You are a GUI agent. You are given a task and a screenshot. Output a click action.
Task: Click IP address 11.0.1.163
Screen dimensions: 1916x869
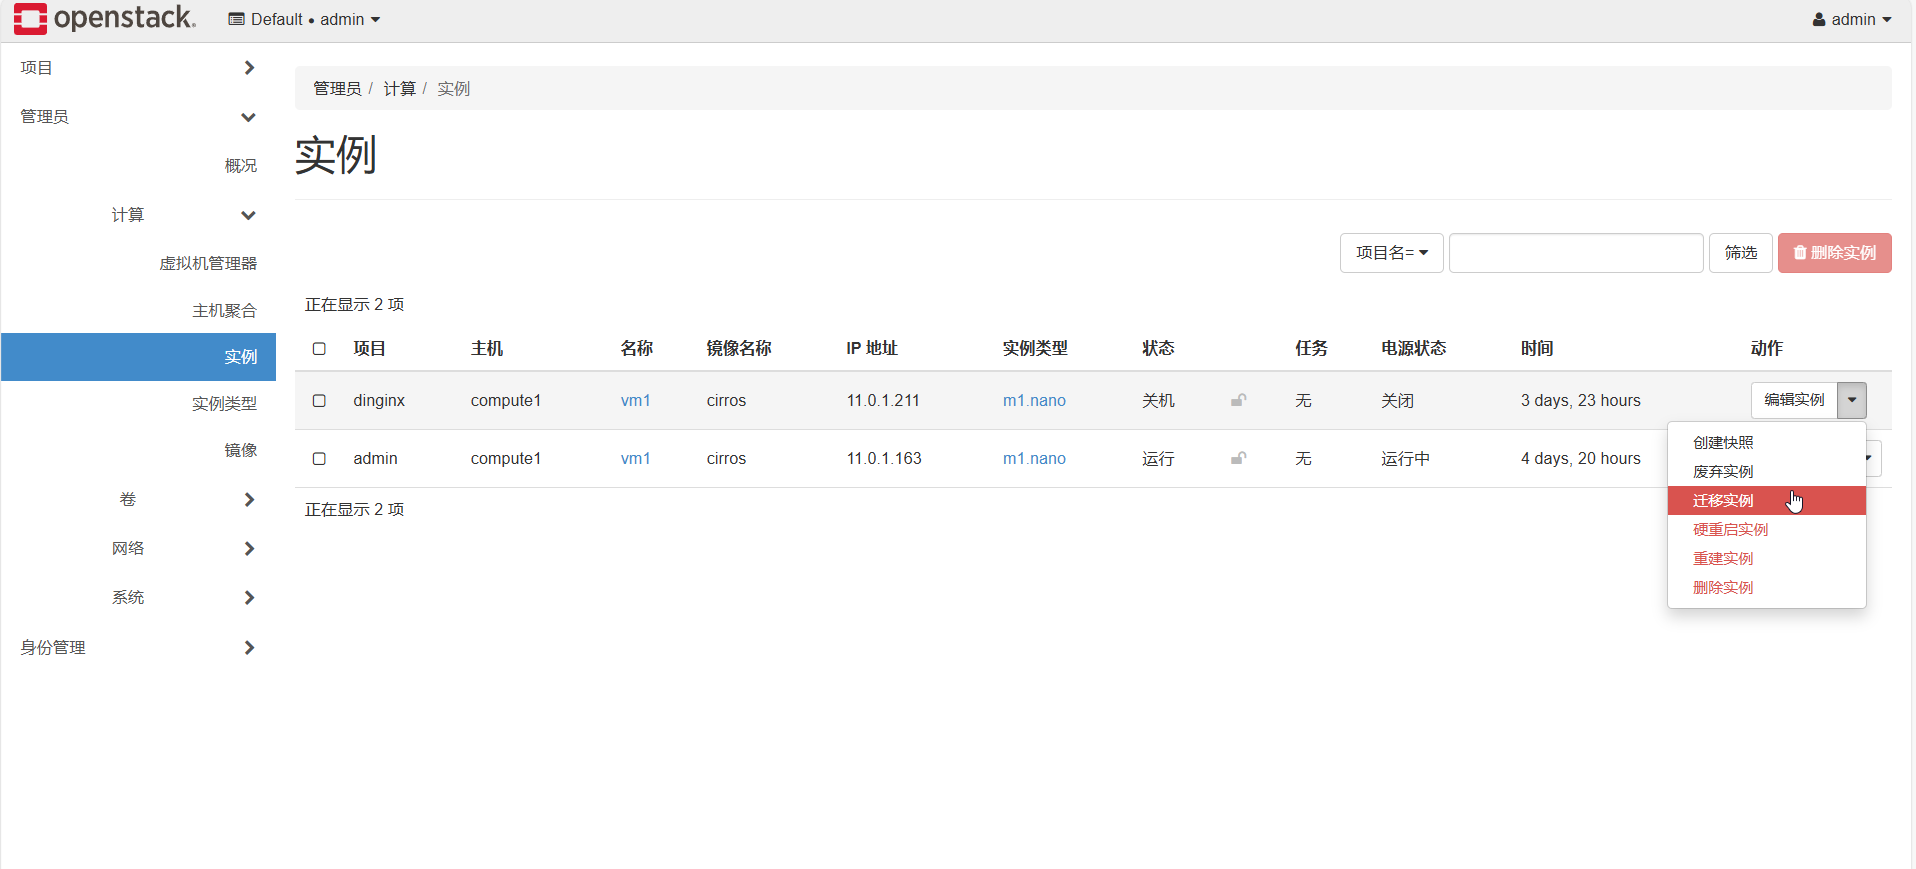coord(884,458)
